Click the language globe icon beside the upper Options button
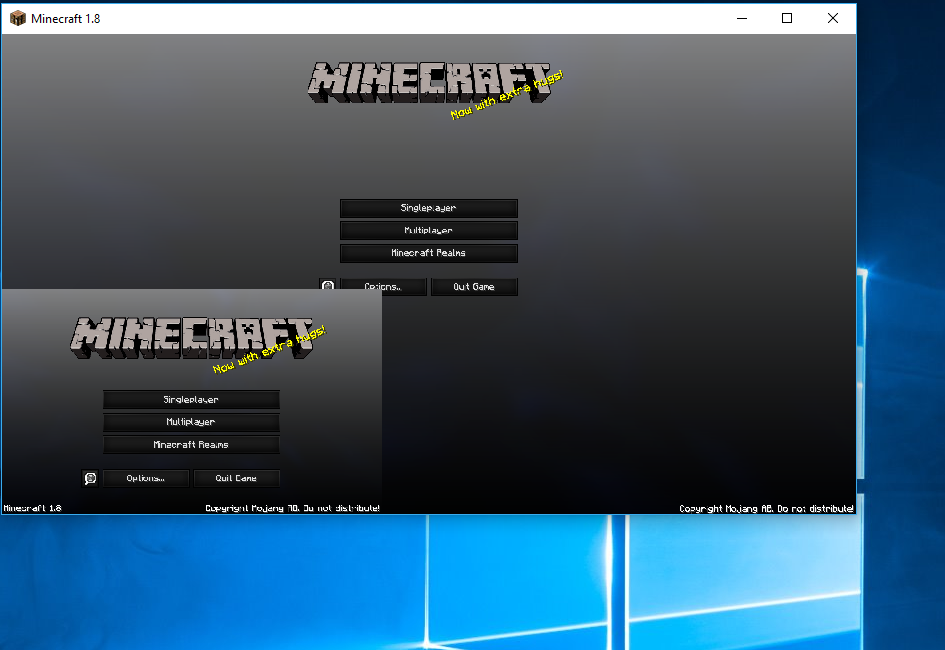This screenshot has width=945, height=650. click(328, 286)
